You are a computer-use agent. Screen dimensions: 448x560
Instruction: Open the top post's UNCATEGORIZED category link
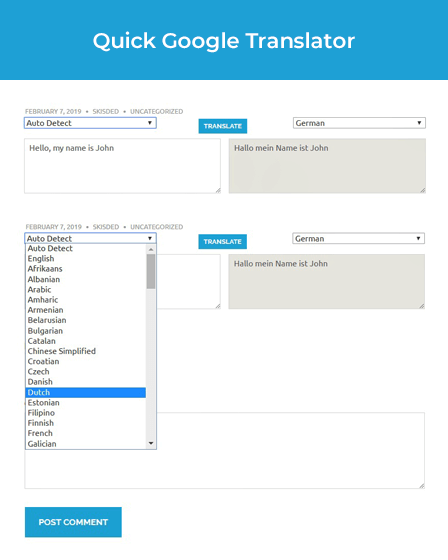156,111
